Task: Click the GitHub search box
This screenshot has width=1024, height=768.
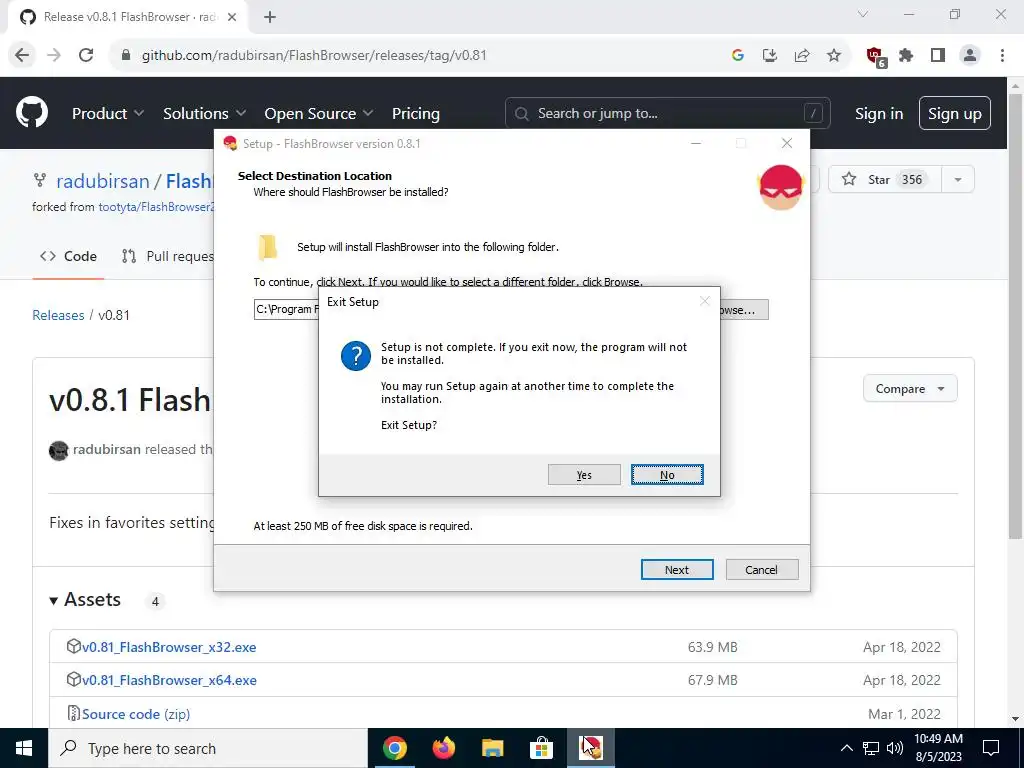Action: pos(667,113)
